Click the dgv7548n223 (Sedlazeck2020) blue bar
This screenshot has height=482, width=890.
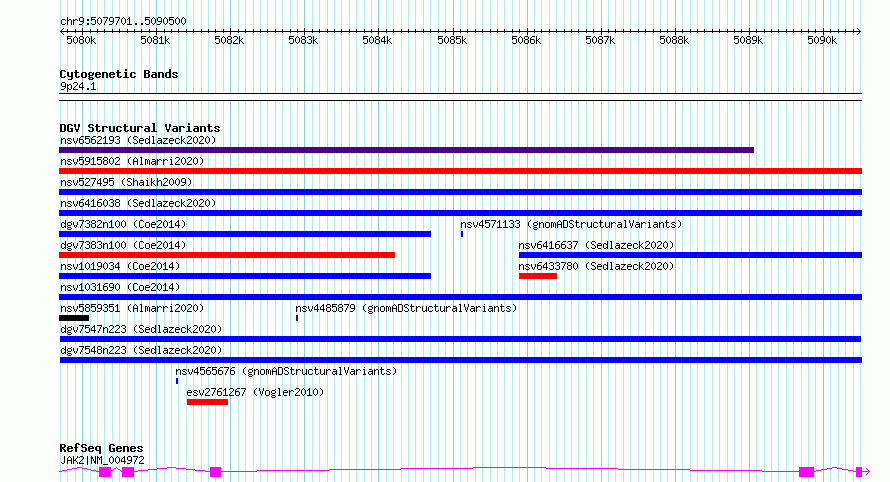460,360
